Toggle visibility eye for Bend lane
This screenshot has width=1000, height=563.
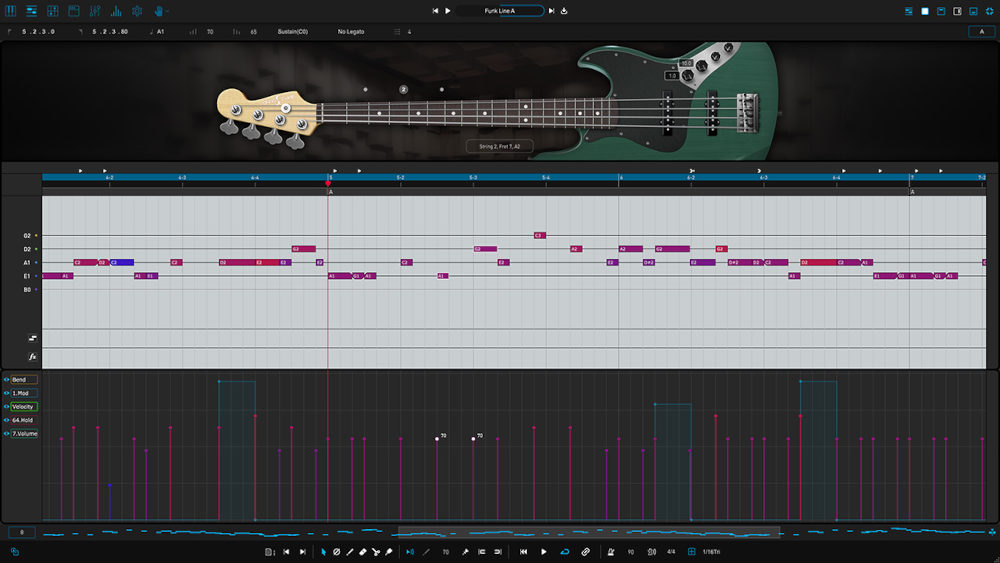(x=6, y=380)
